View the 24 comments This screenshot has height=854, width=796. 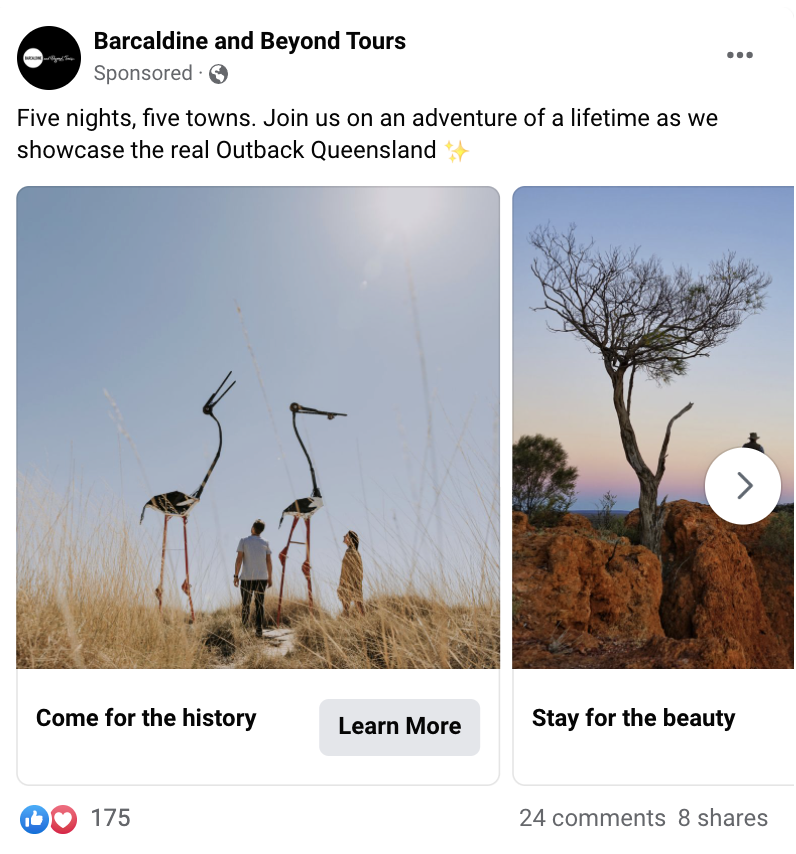coord(592,818)
